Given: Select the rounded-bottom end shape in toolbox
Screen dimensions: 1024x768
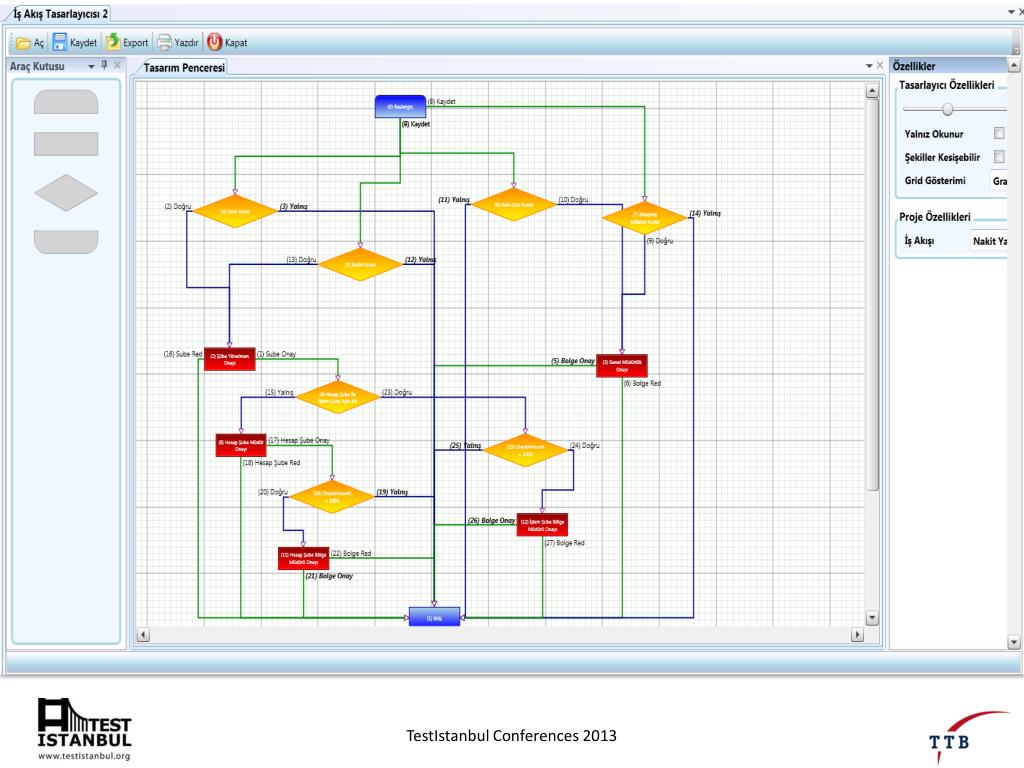Looking at the screenshot, I should point(66,241).
